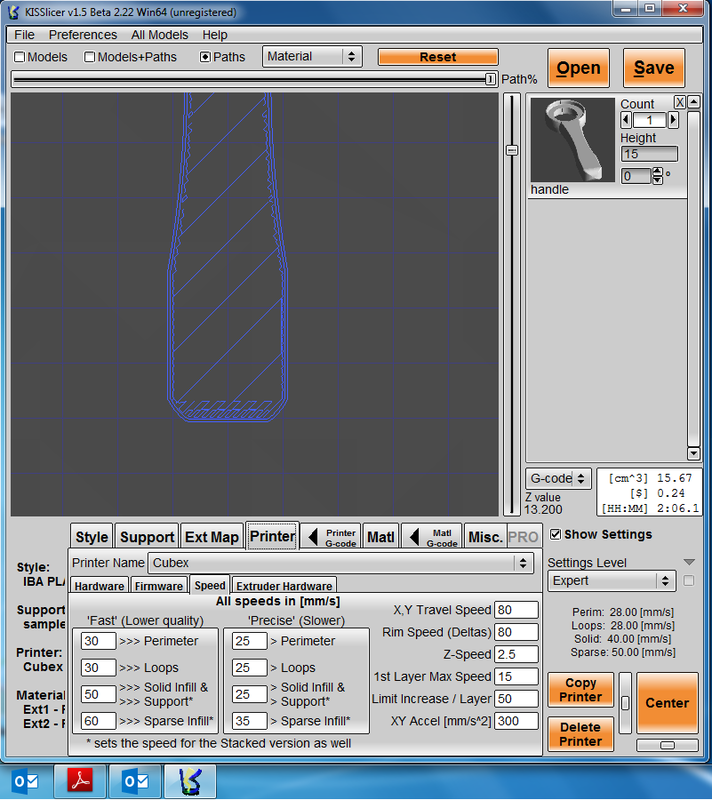Click vertical slider beside Copy Printer

point(625,703)
